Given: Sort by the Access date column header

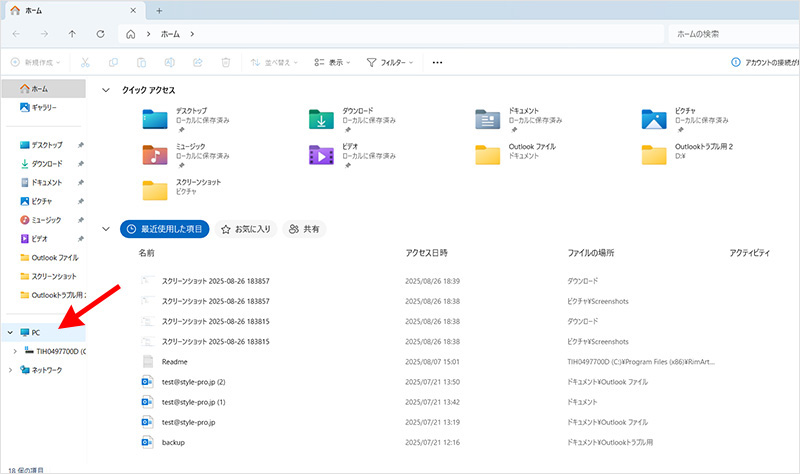Looking at the screenshot, I should click(x=427, y=253).
